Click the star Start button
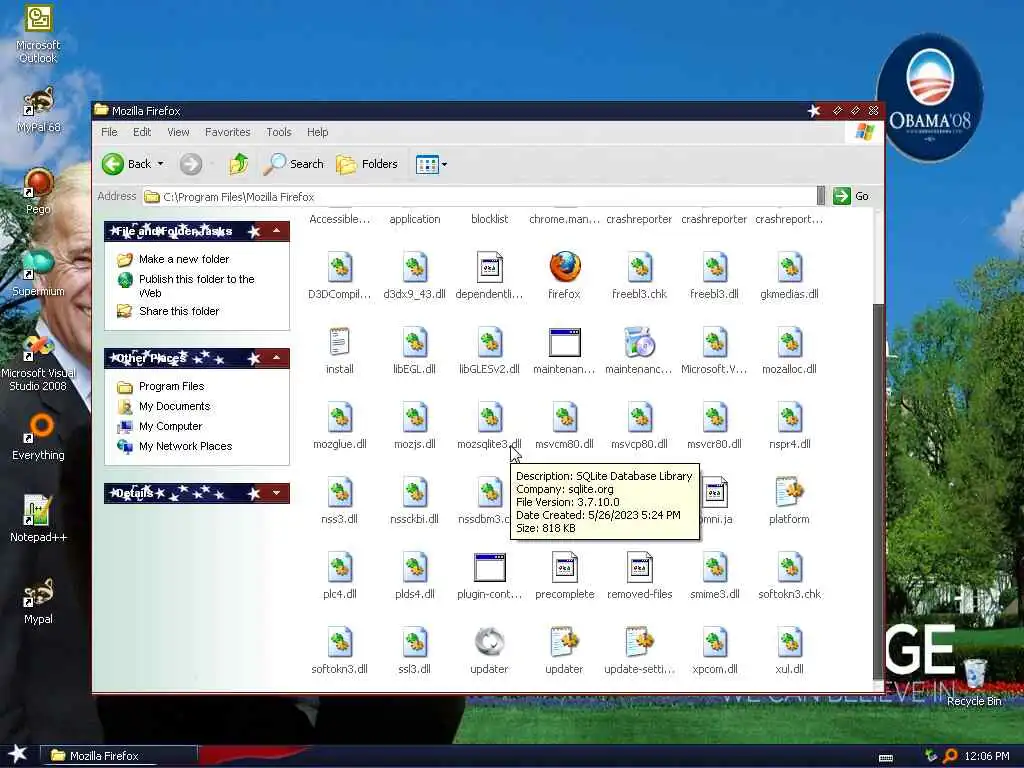Viewport: 1024px width, 768px height. click(x=17, y=755)
